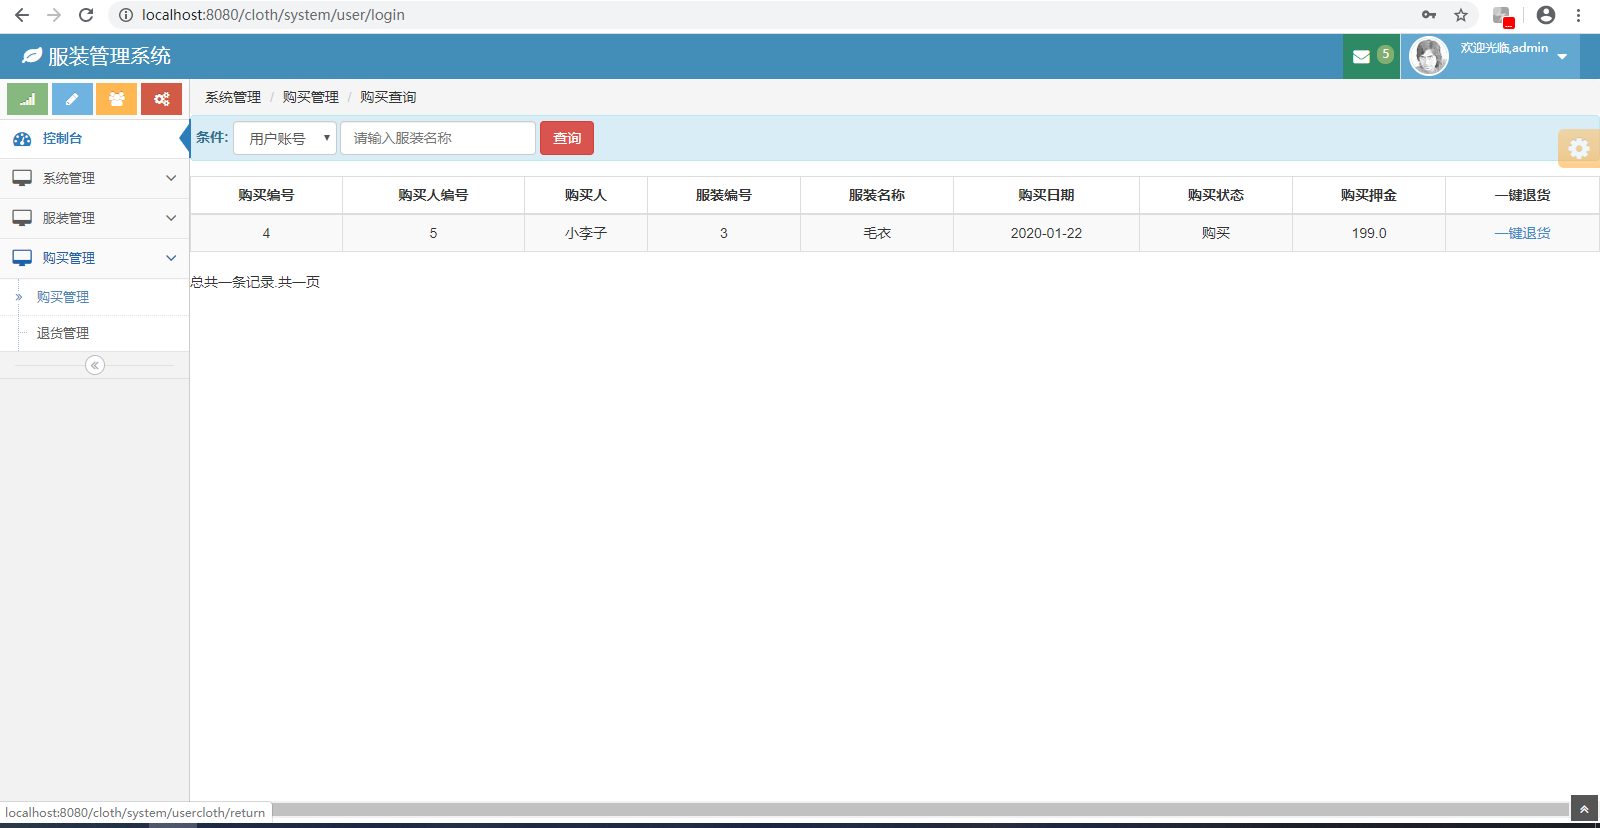Click the 小李子 buyer cell
Image resolution: width=1600 pixels, height=828 pixels.
pyautogui.click(x=586, y=233)
